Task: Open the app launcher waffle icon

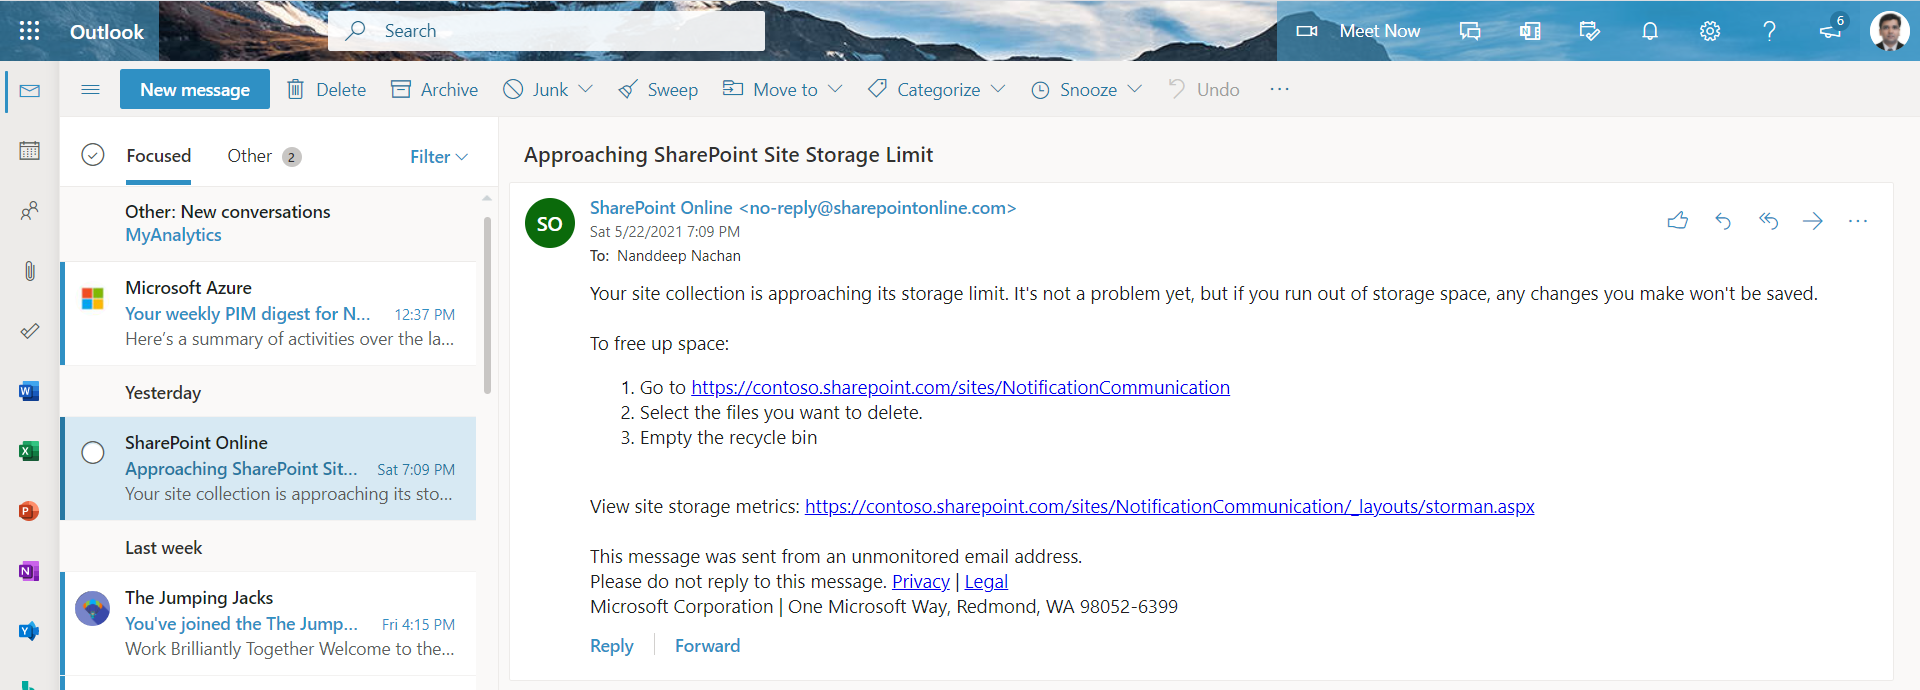Action: point(30,31)
